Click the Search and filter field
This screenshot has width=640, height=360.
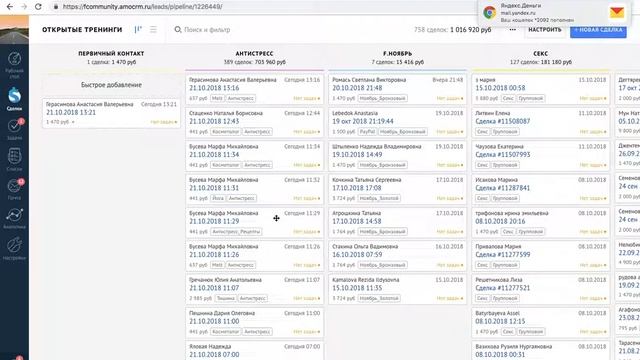[x=207, y=29]
